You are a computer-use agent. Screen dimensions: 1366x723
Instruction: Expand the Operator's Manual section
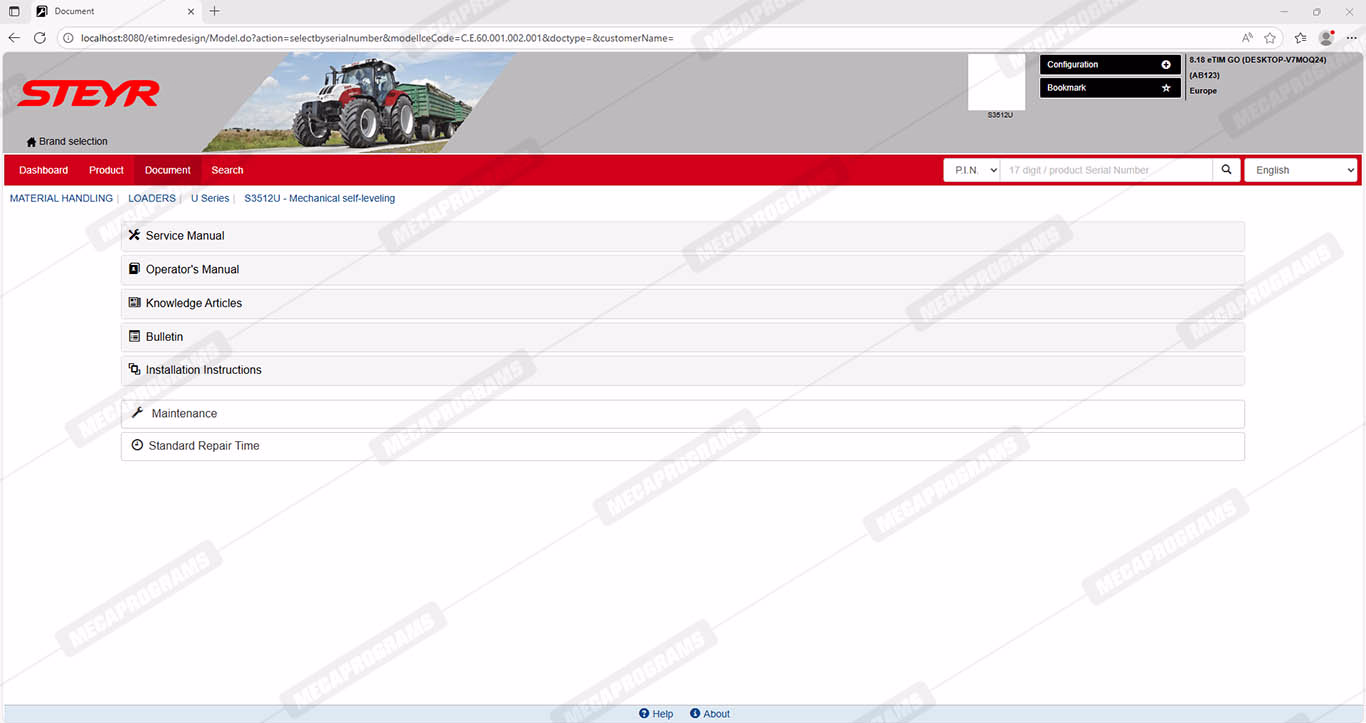(192, 270)
